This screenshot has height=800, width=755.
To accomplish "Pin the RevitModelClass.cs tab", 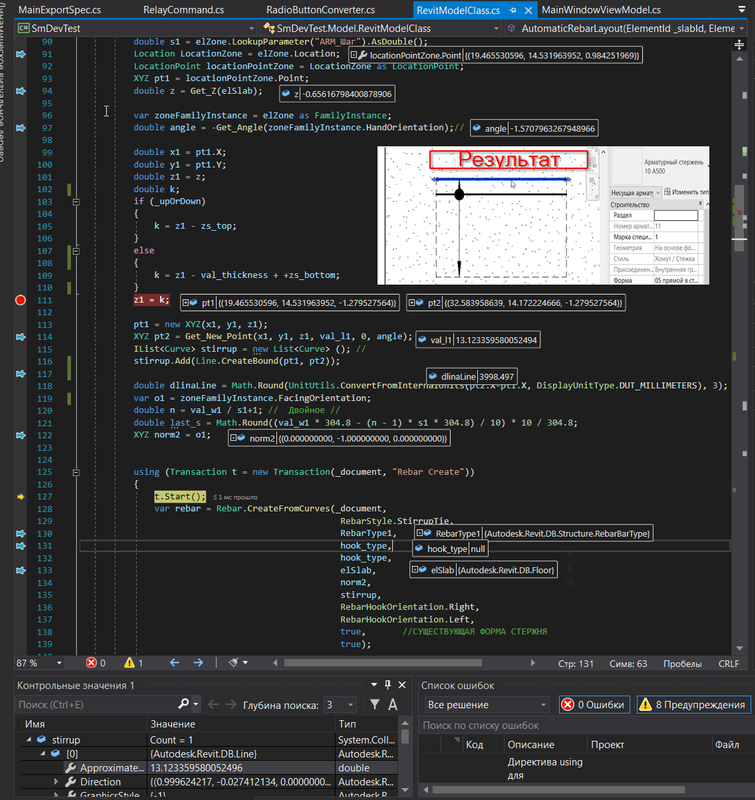I will click(x=513, y=10).
